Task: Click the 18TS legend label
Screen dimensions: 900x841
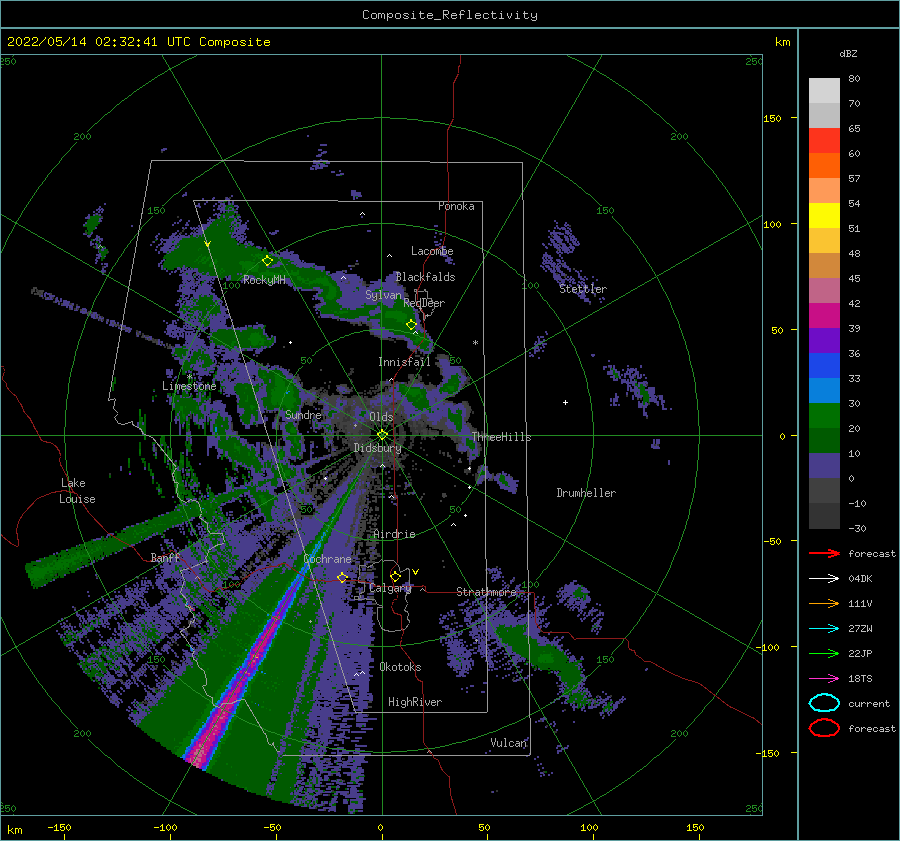Action: coord(860,679)
